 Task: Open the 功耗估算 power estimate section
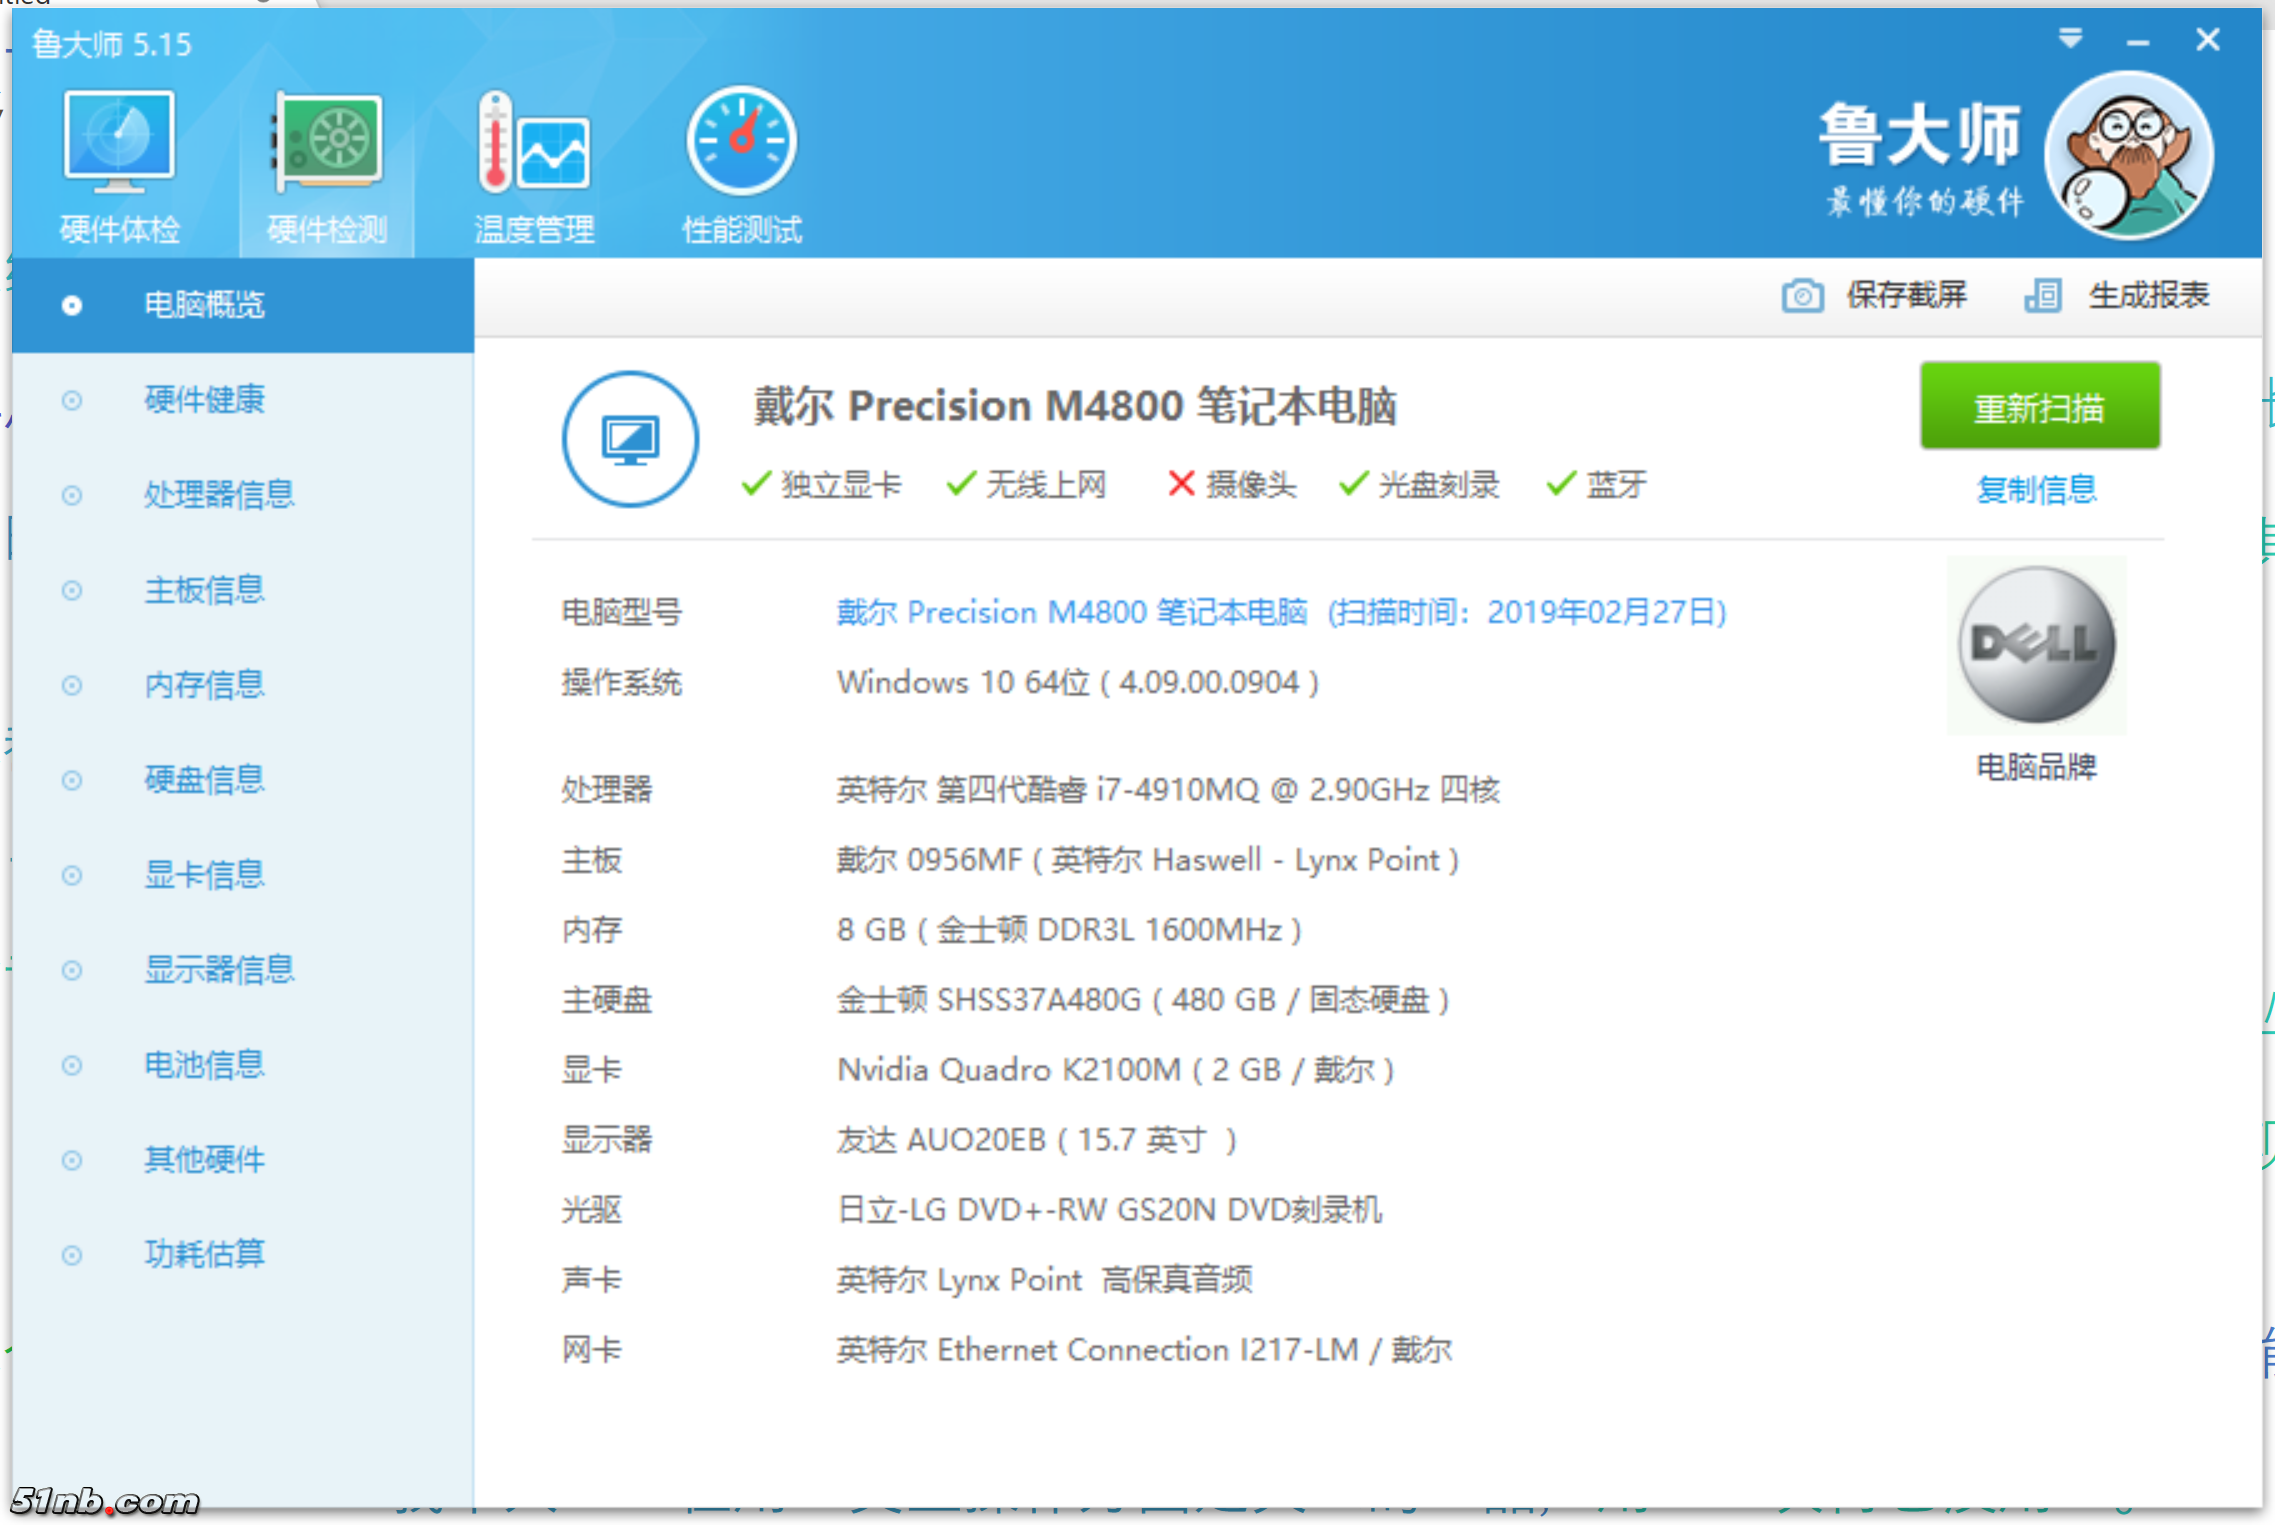(x=204, y=1254)
